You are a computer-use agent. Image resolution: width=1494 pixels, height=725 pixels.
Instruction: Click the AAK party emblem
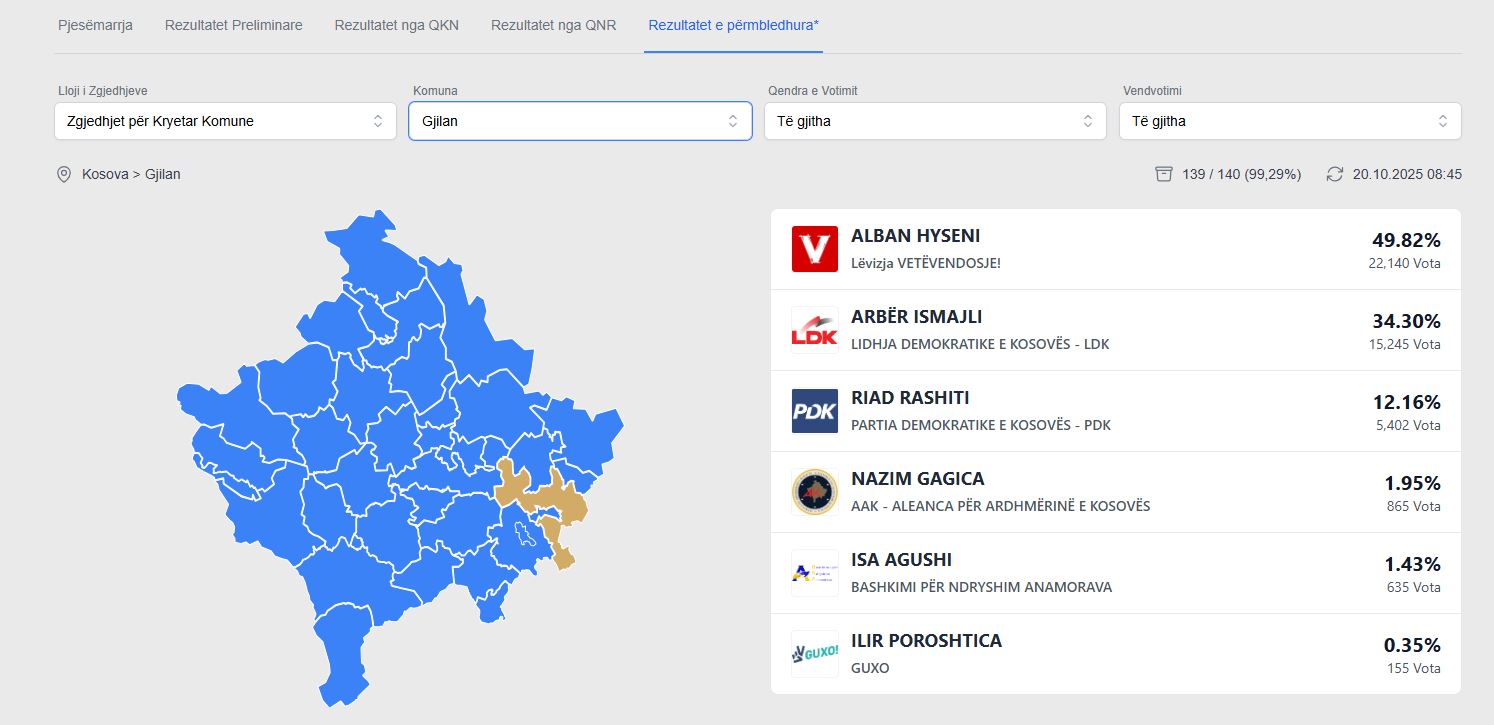tap(814, 492)
